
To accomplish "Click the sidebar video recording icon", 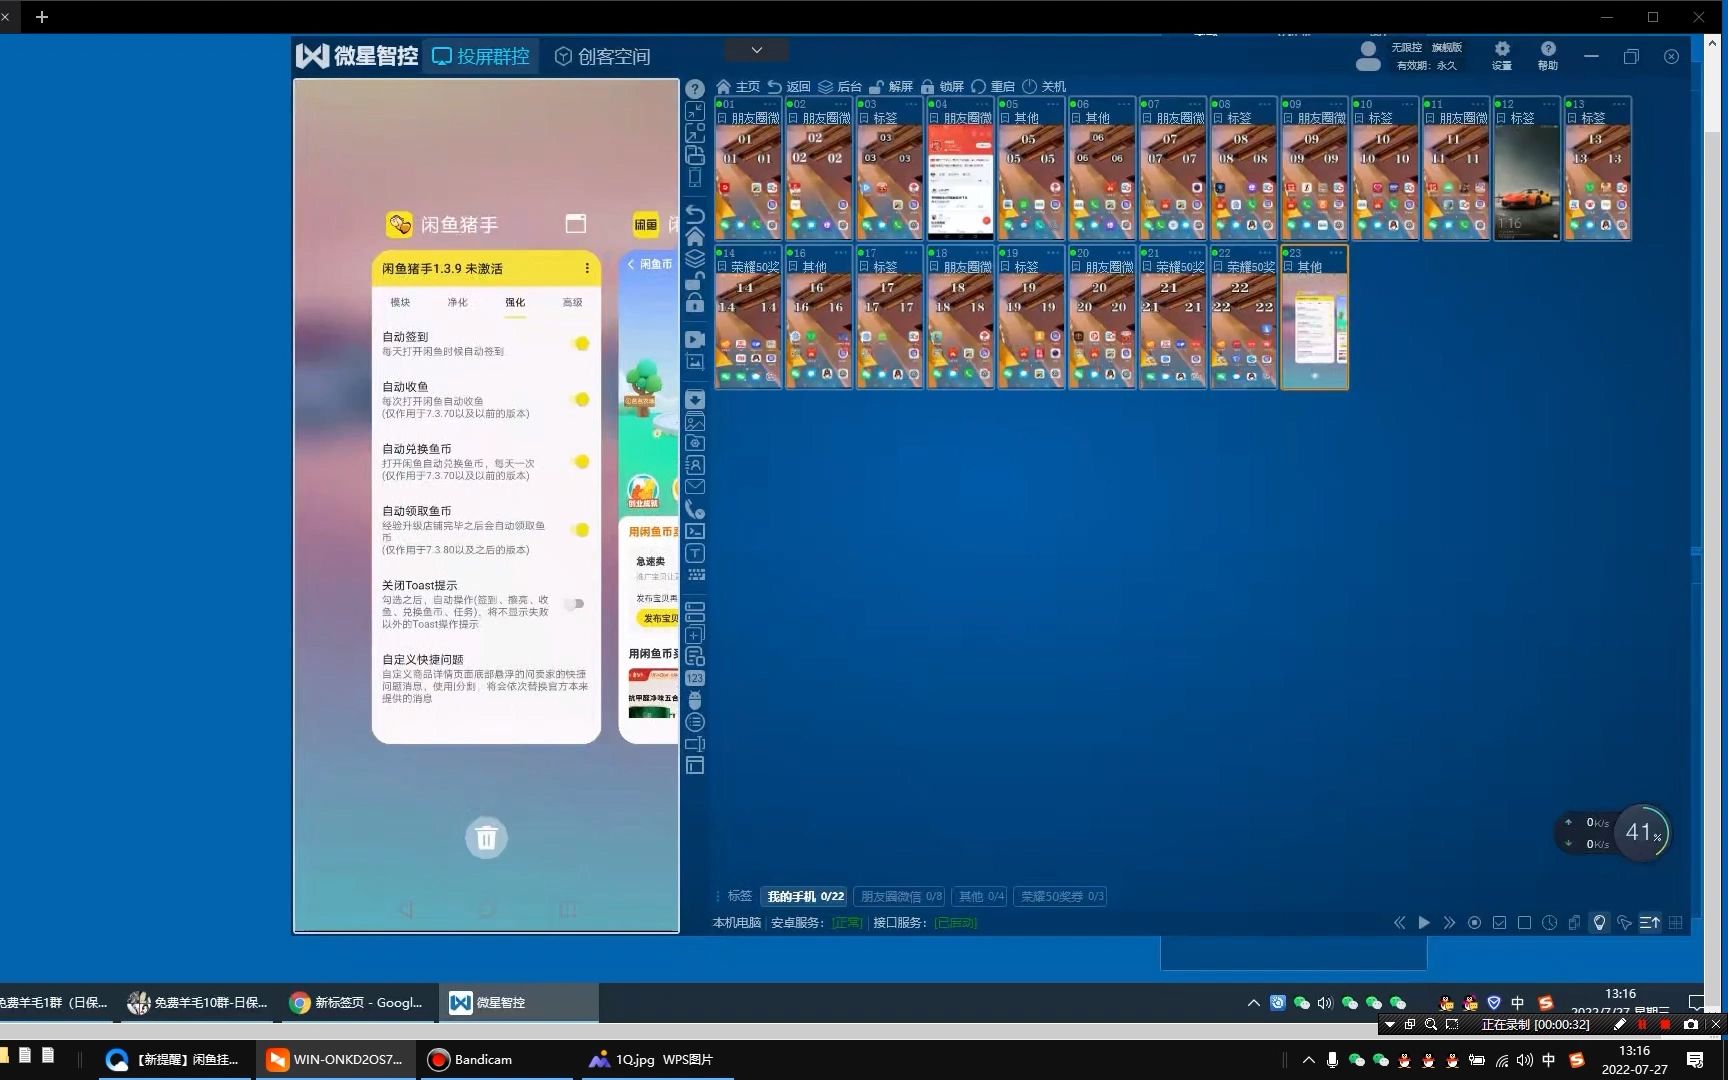I will [x=695, y=340].
